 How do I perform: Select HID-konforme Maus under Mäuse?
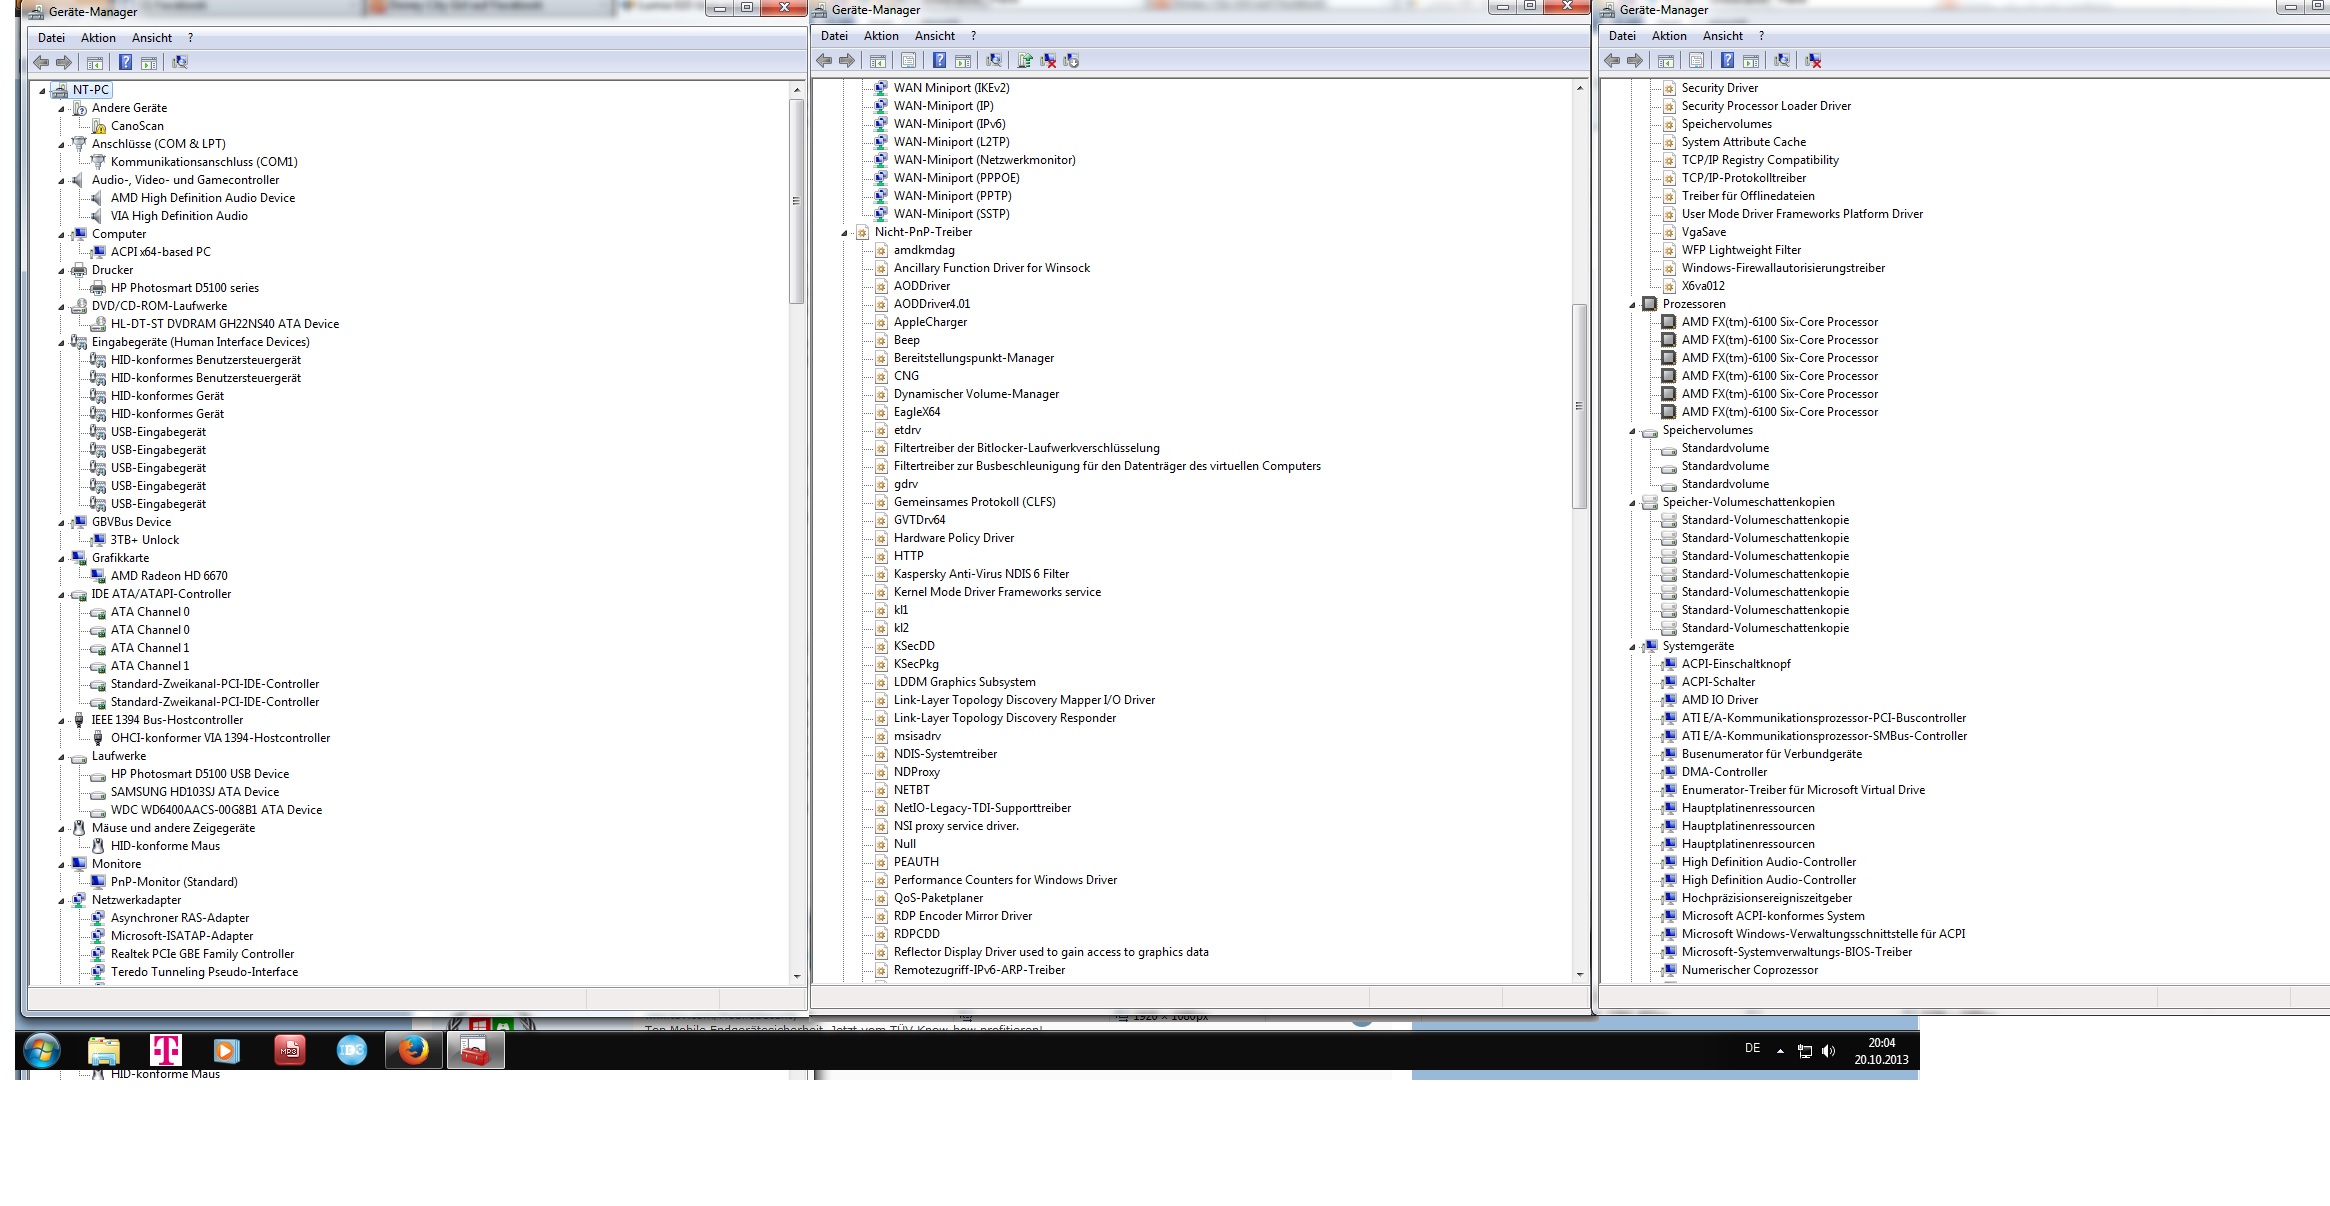coord(165,846)
